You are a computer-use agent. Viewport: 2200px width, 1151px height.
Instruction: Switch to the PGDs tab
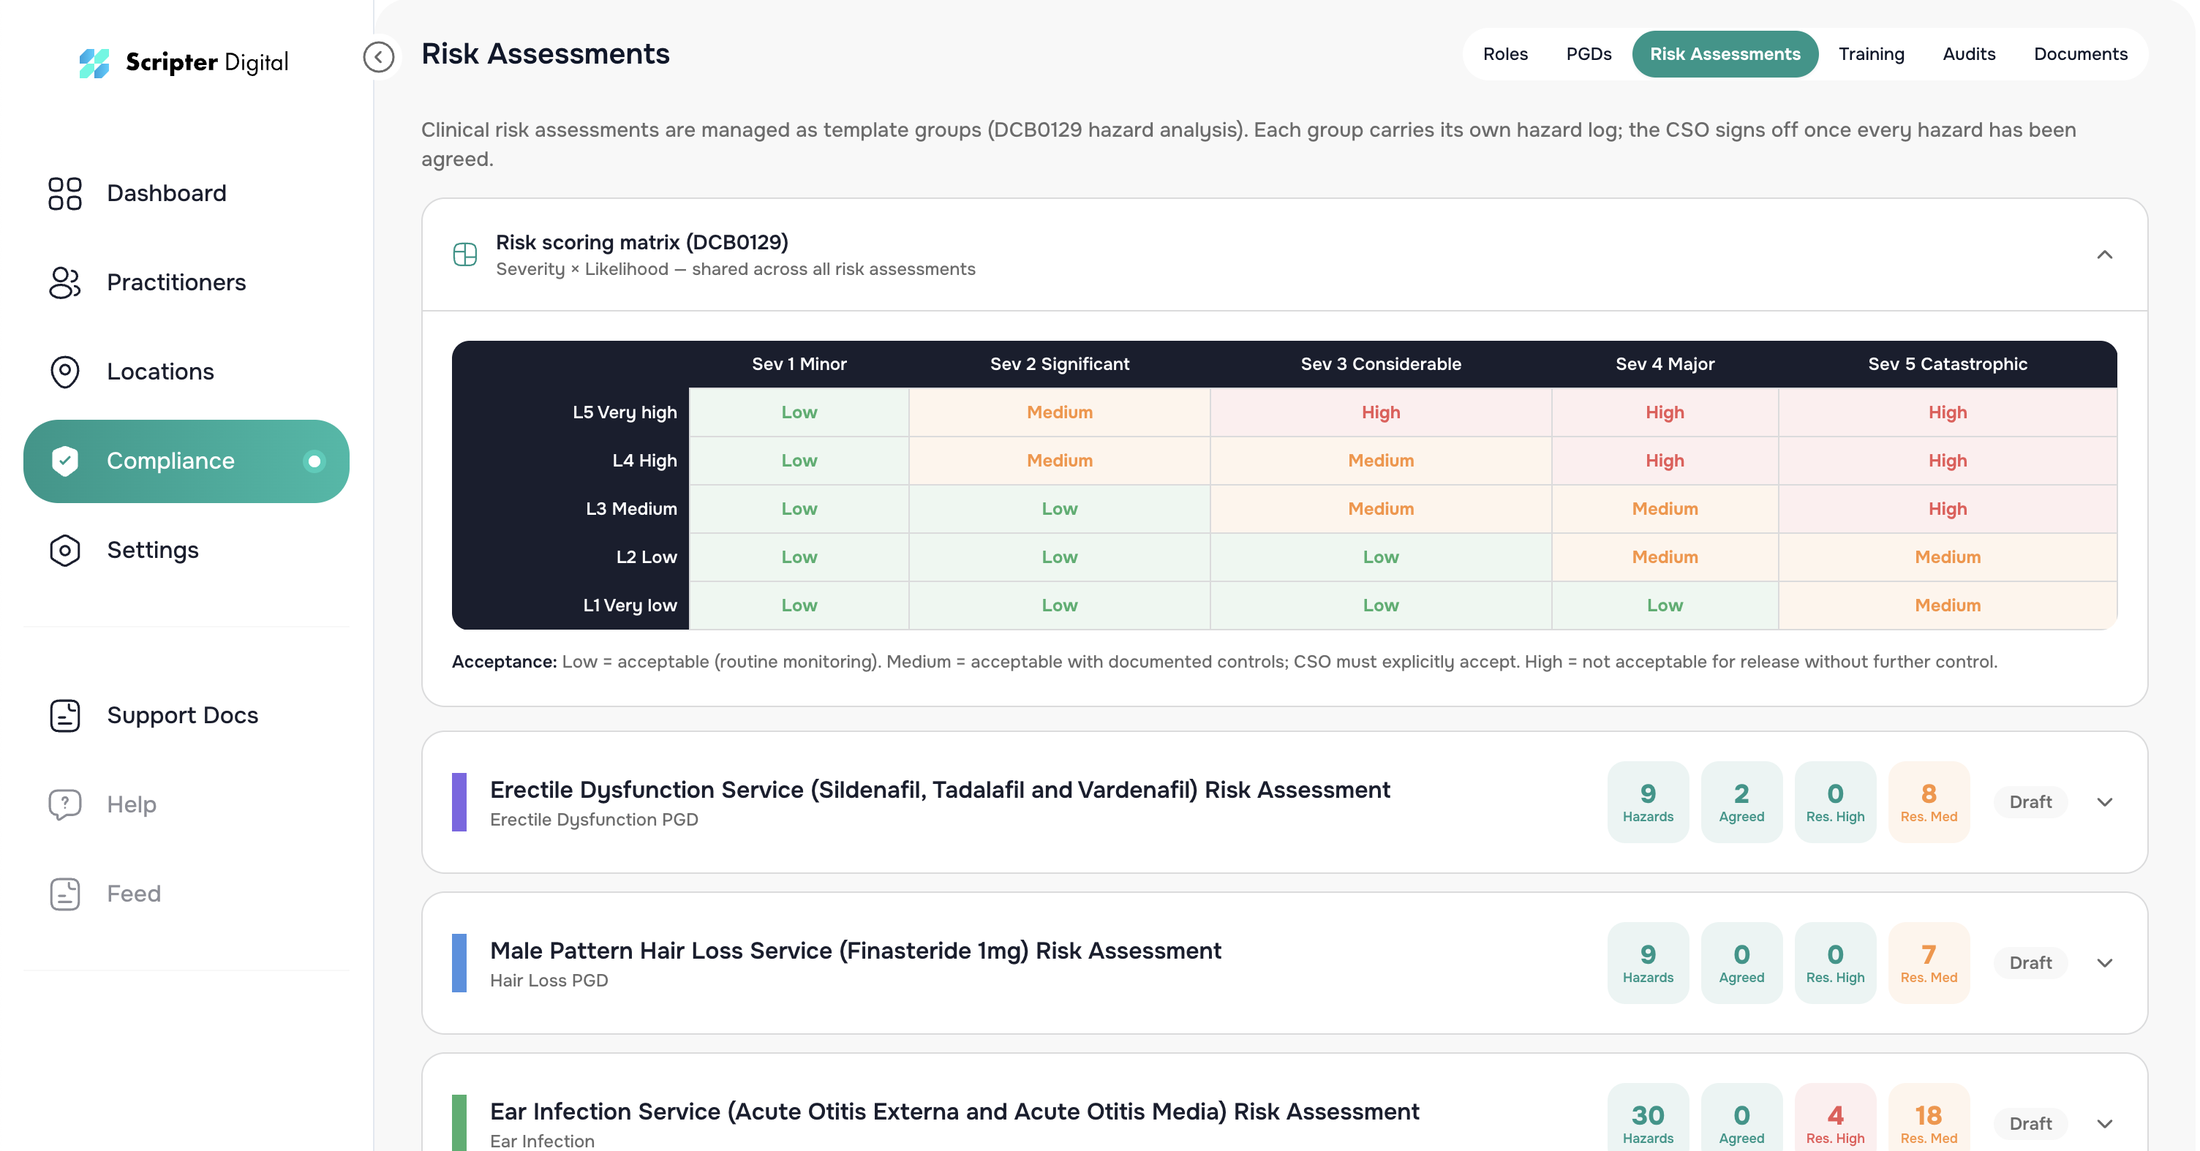click(1588, 54)
